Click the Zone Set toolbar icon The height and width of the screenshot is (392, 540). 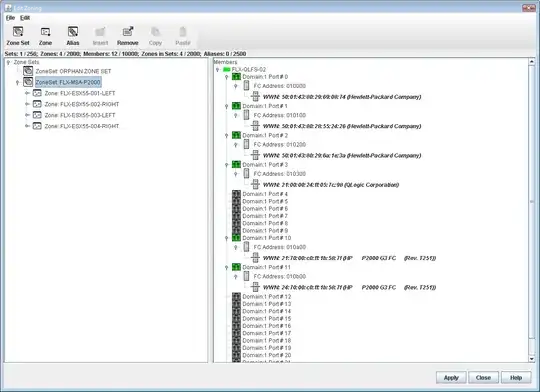18,32
